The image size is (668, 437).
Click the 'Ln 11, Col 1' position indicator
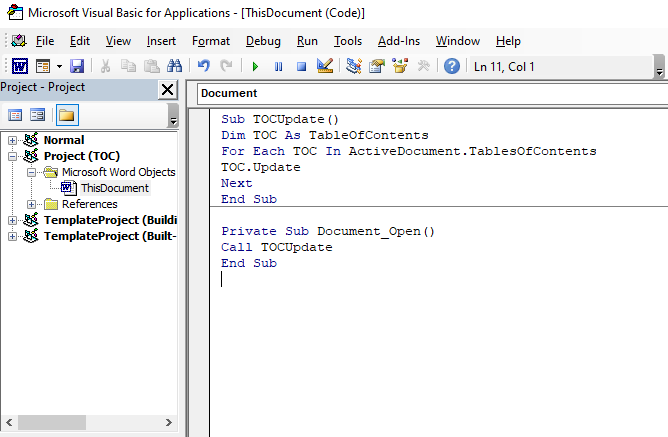point(504,67)
